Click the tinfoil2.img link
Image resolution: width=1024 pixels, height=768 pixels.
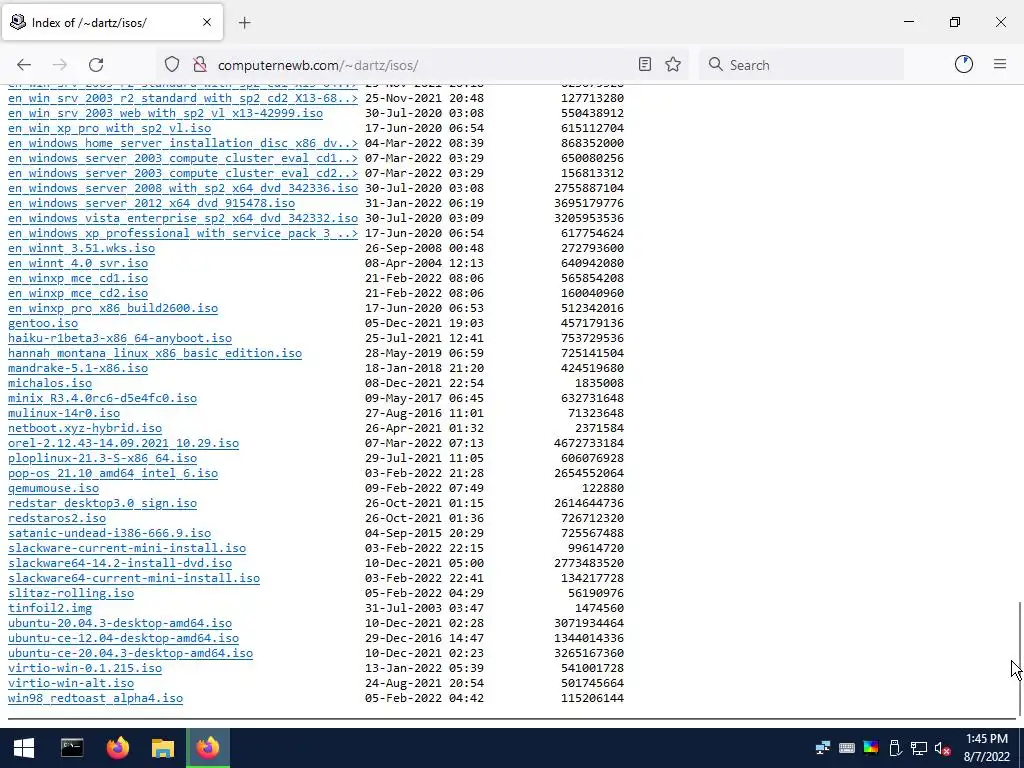(x=50, y=609)
